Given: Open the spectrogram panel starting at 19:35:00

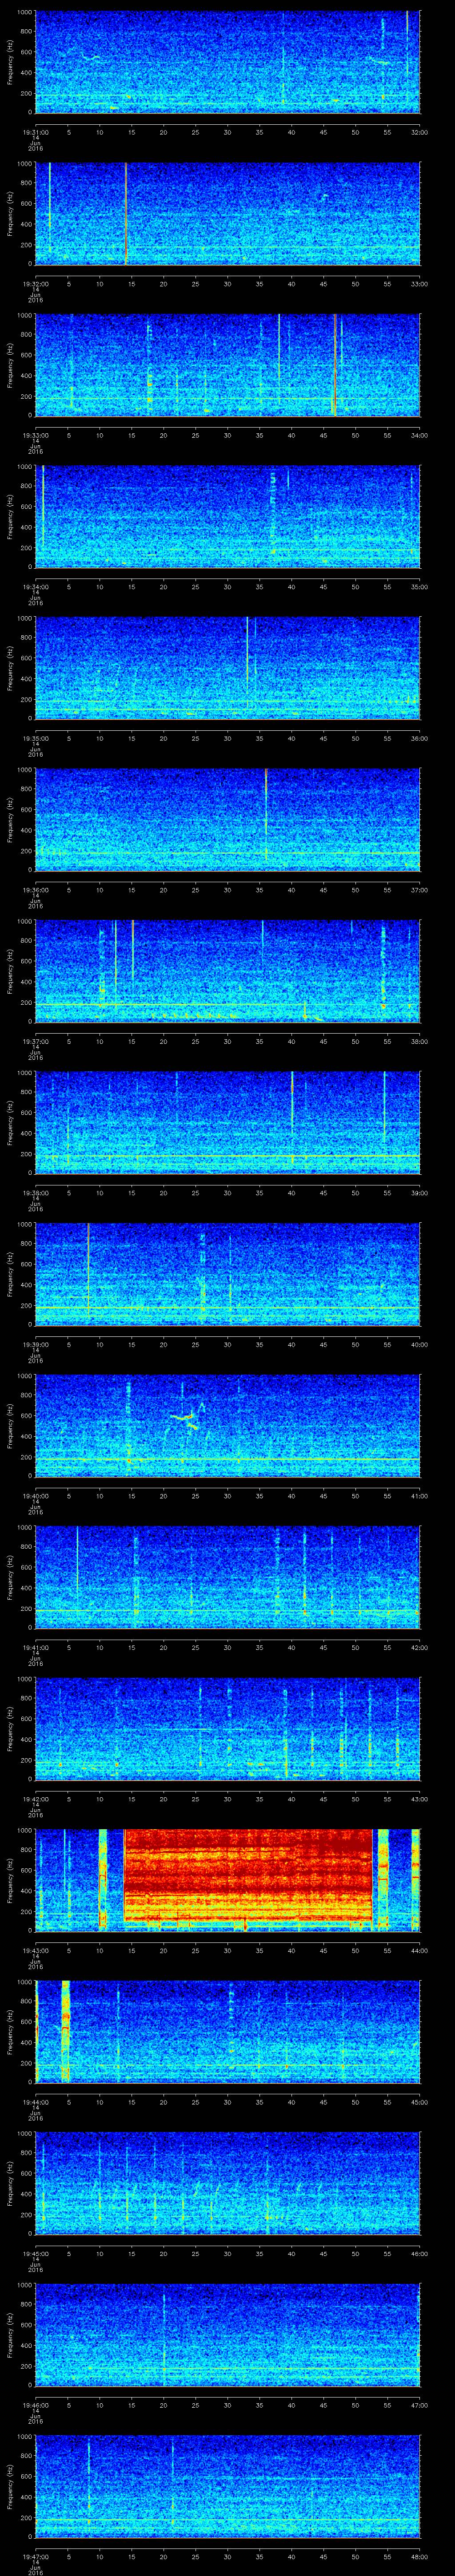Looking at the screenshot, I should (x=228, y=668).
